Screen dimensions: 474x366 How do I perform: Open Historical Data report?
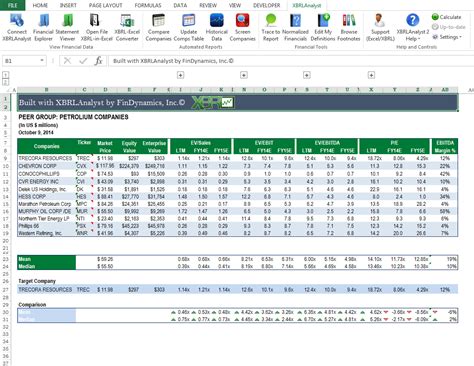217,27
